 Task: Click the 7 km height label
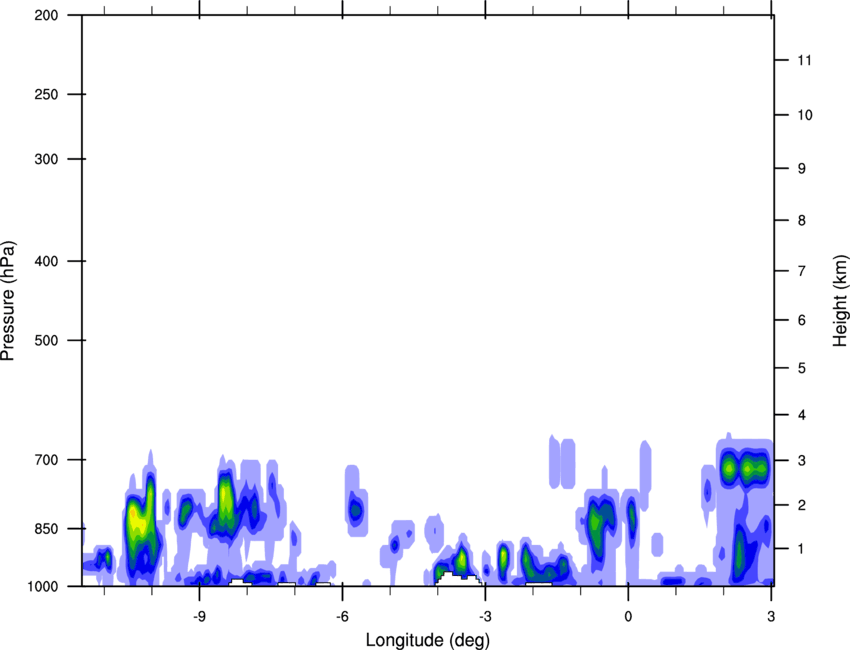[x=802, y=271]
